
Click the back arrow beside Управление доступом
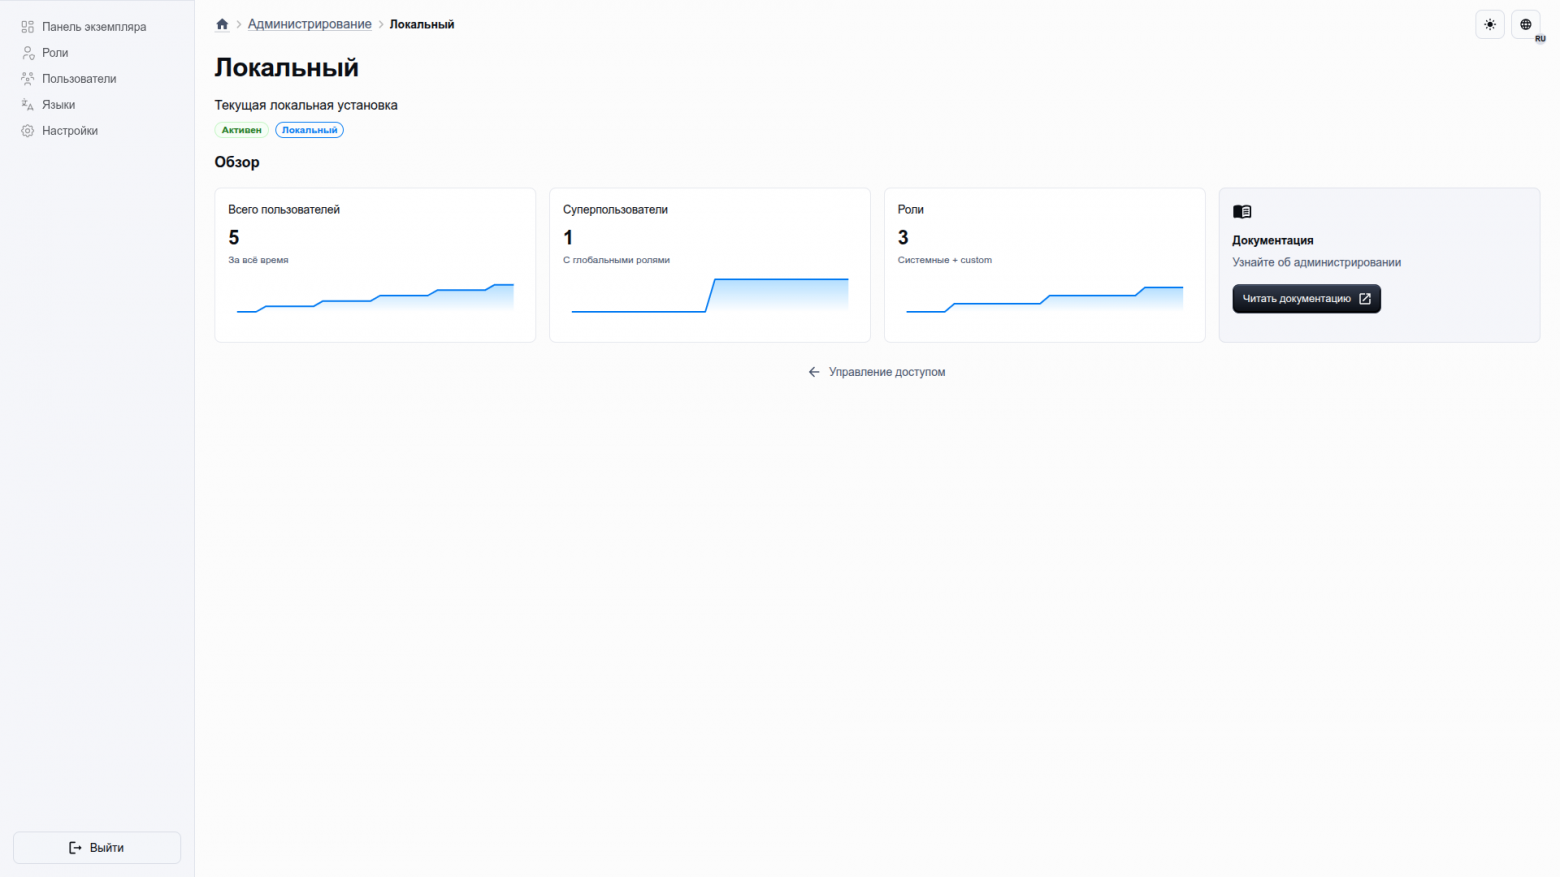pos(814,372)
